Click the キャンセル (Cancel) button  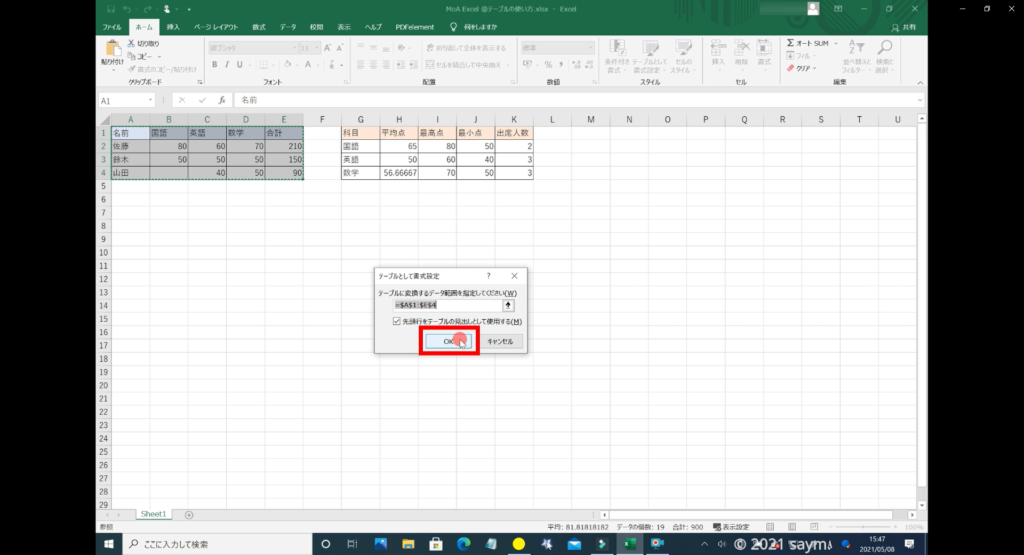[x=499, y=341]
